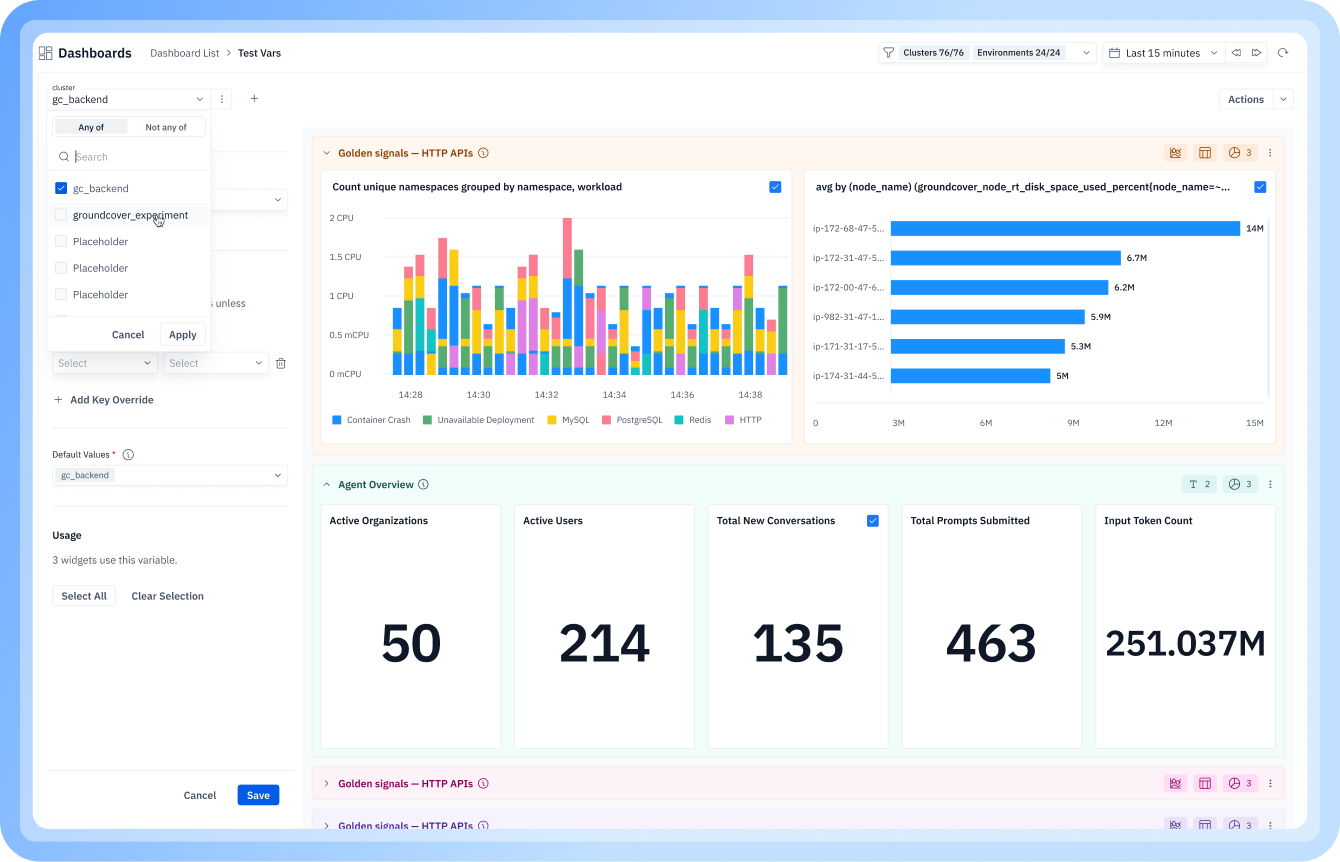
Task: Step time range forward arrow icon
Action: coord(1257,53)
